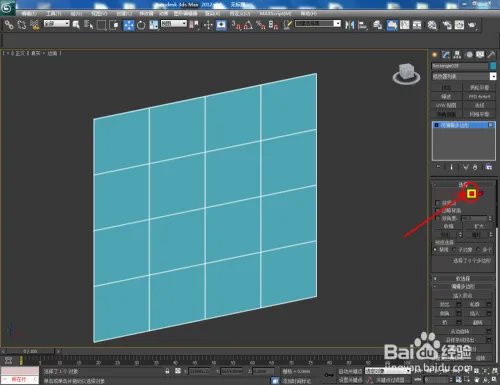The width and height of the screenshot is (500, 385).
Task: Select the 多个 preview selection radio
Action: (x=479, y=249)
